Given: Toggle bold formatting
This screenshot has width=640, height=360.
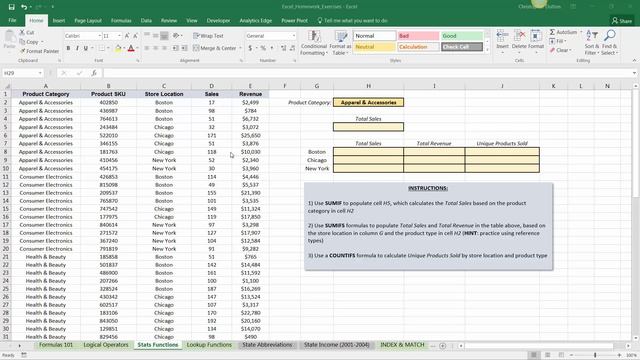Looking at the screenshot, I should click(68, 49).
